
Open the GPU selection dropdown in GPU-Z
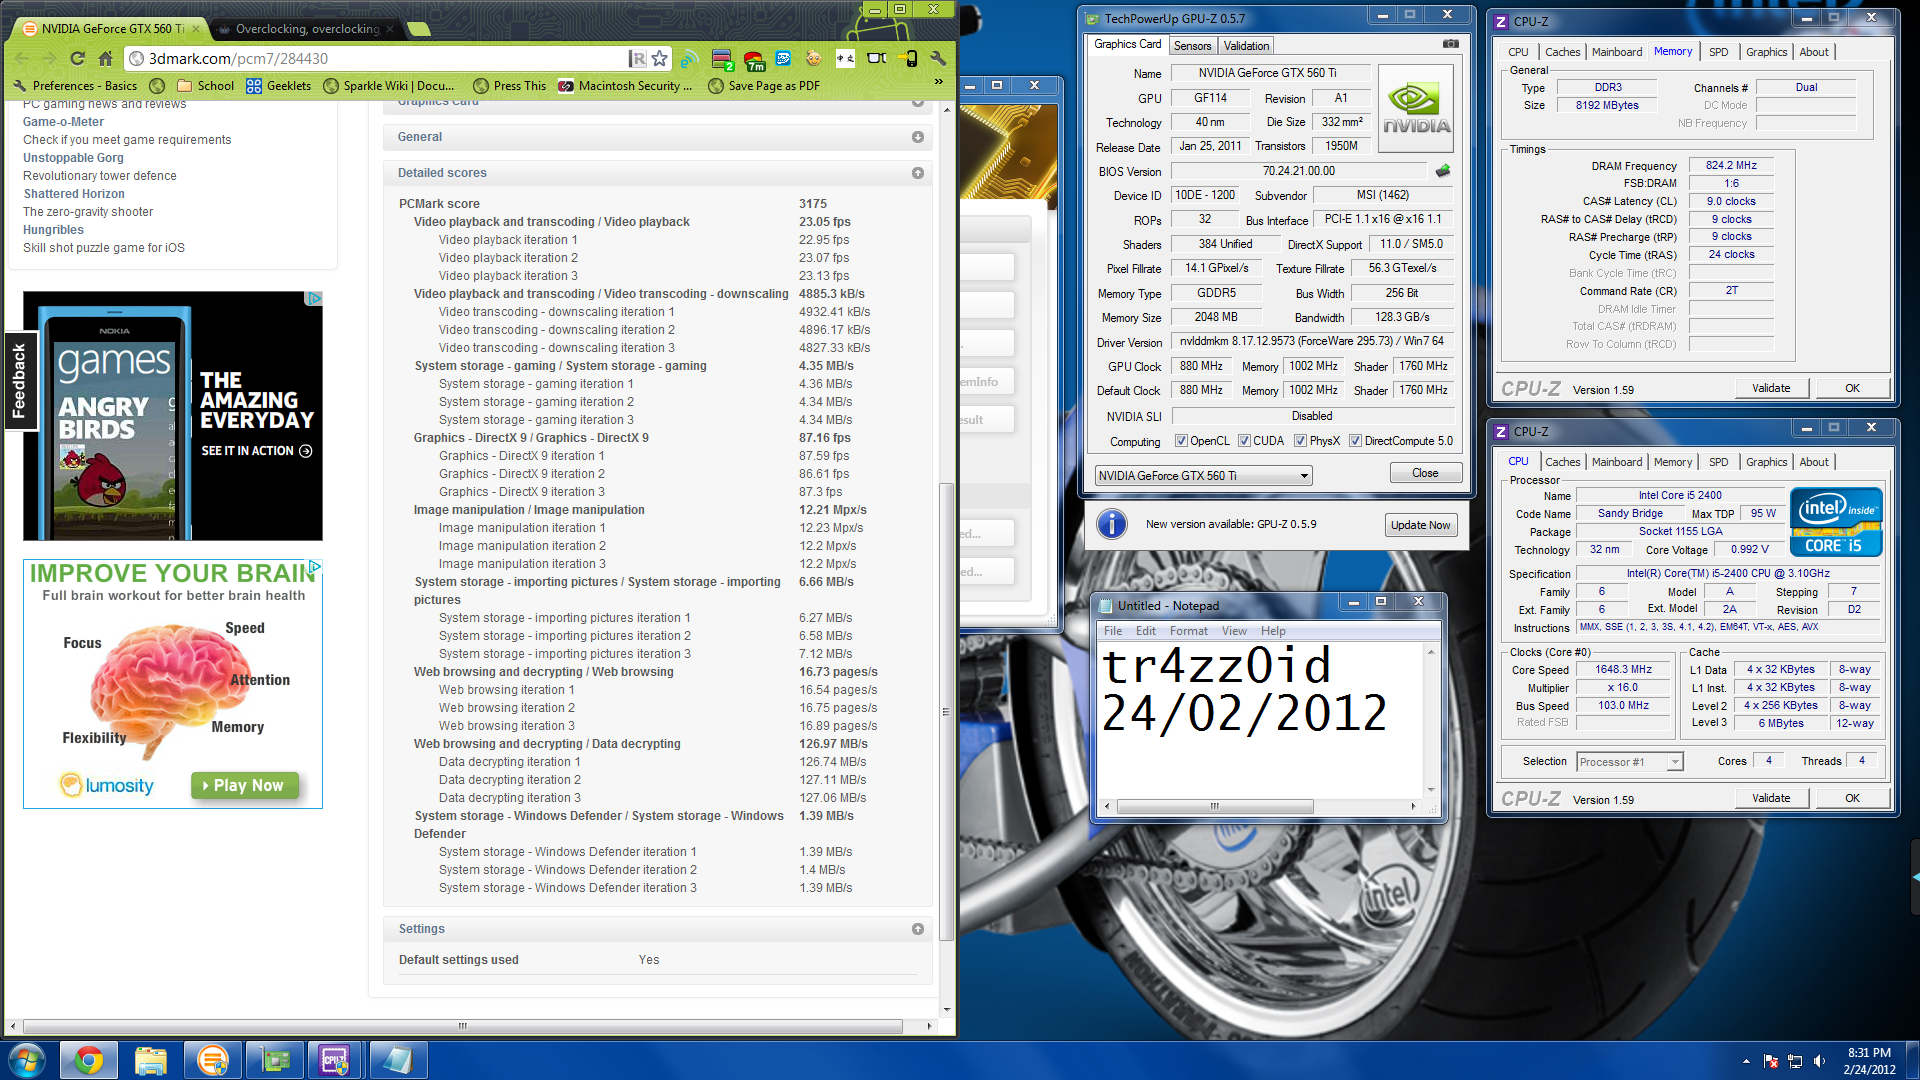pos(1203,476)
